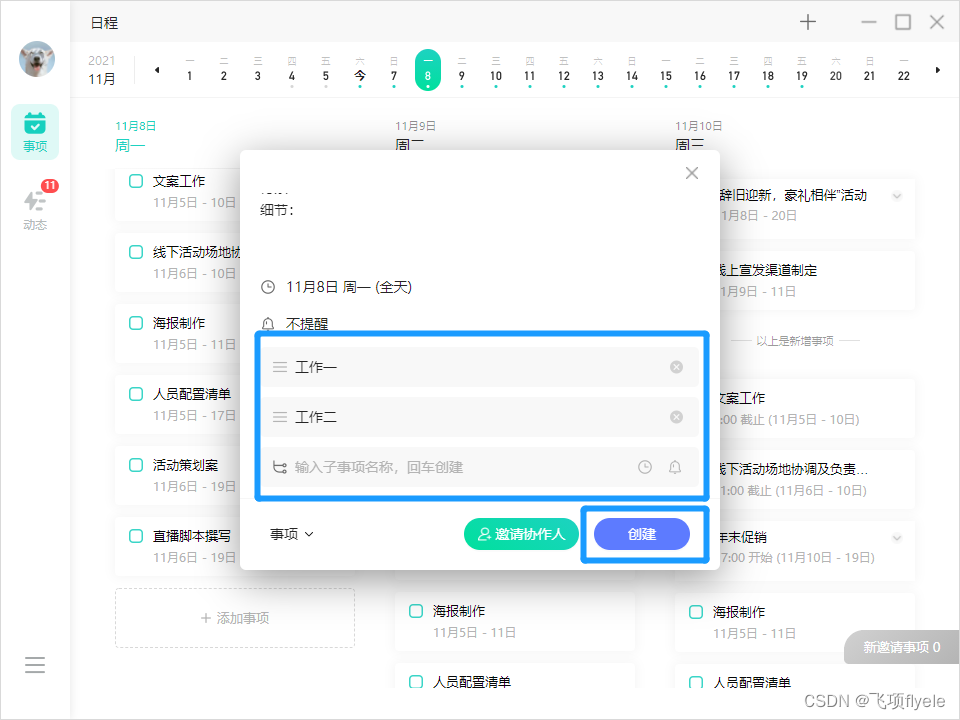Select date 10 in calendar strip

496,70
